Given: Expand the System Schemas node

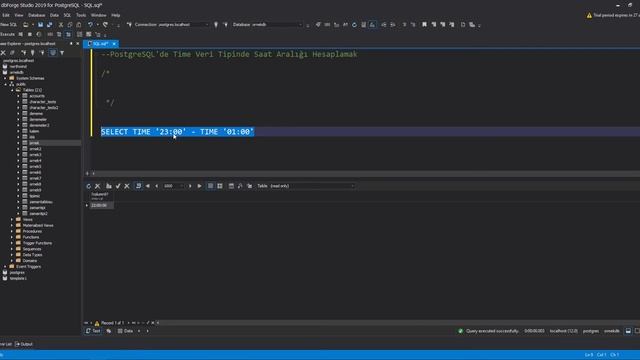Looking at the screenshot, I should (x=6, y=78).
